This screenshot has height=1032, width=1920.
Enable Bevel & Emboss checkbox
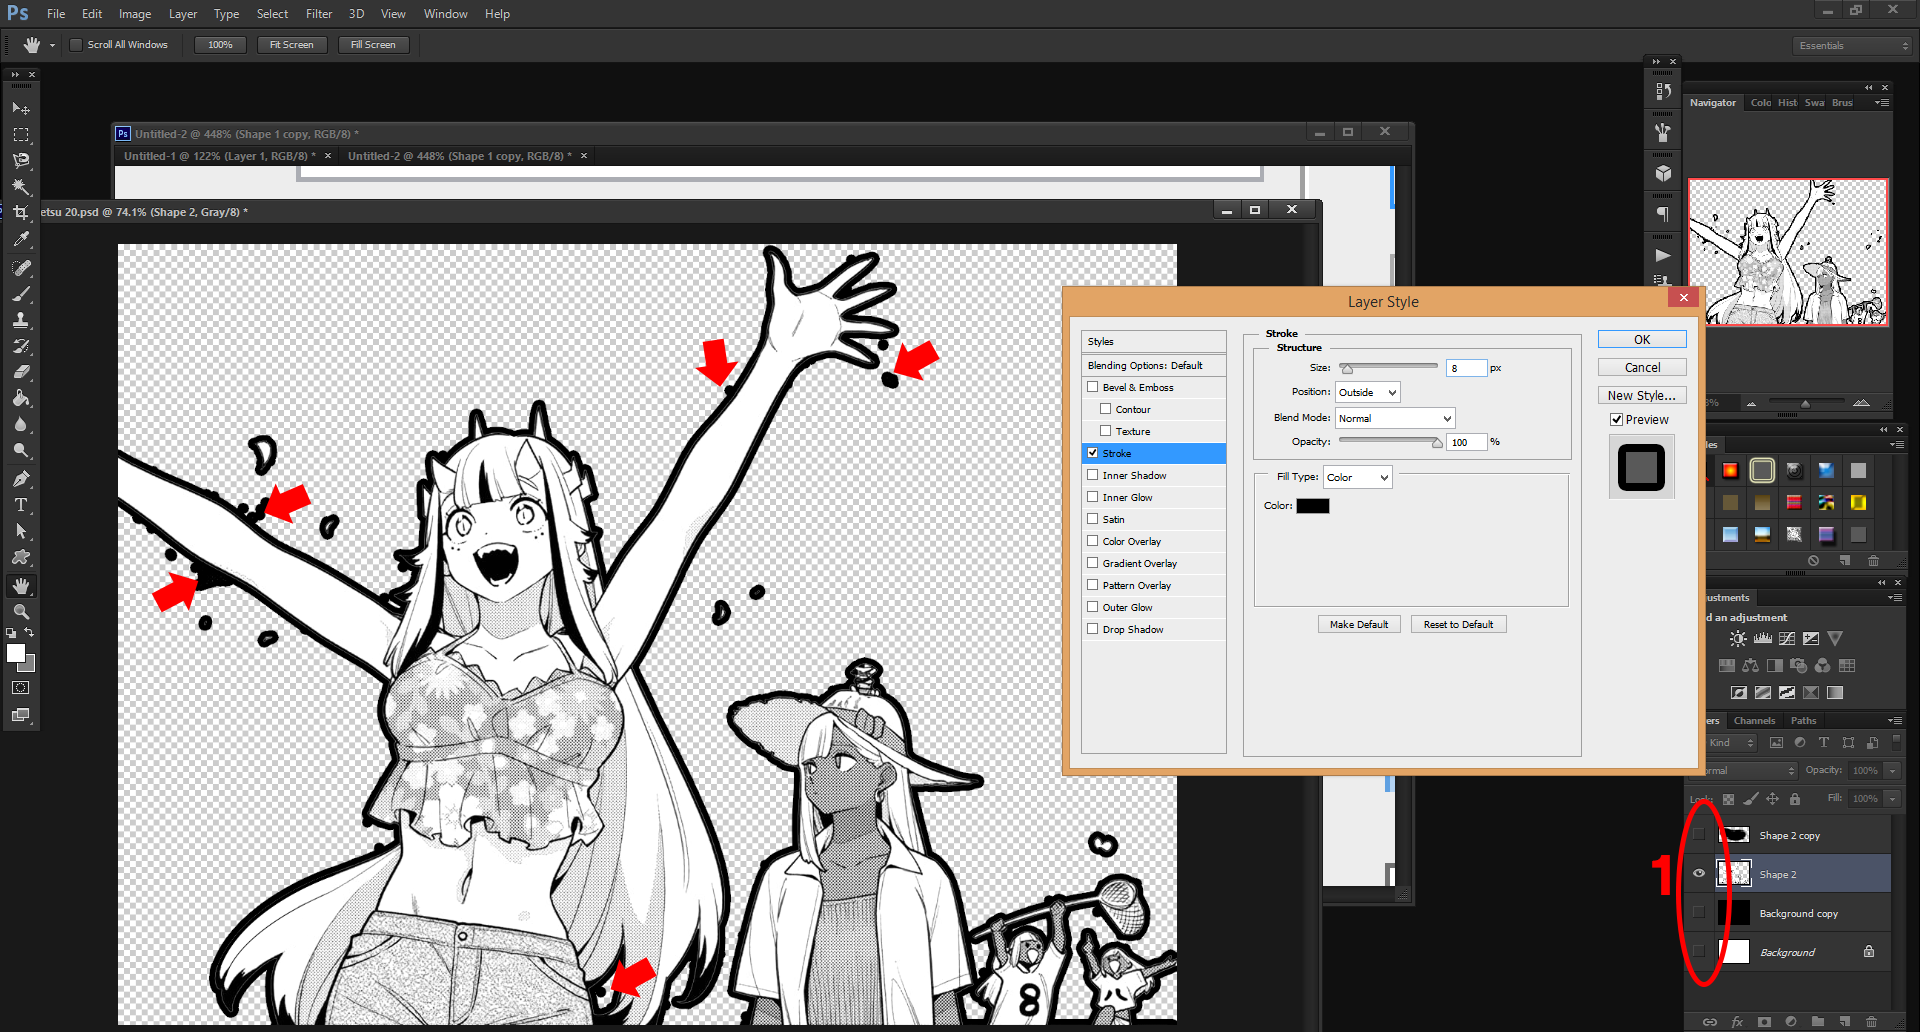pos(1093,387)
